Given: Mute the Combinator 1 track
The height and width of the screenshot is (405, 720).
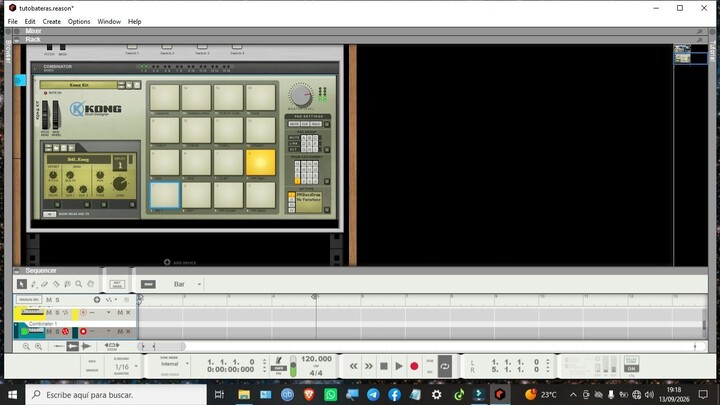Looking at the screenshot, I should (49, 332).
